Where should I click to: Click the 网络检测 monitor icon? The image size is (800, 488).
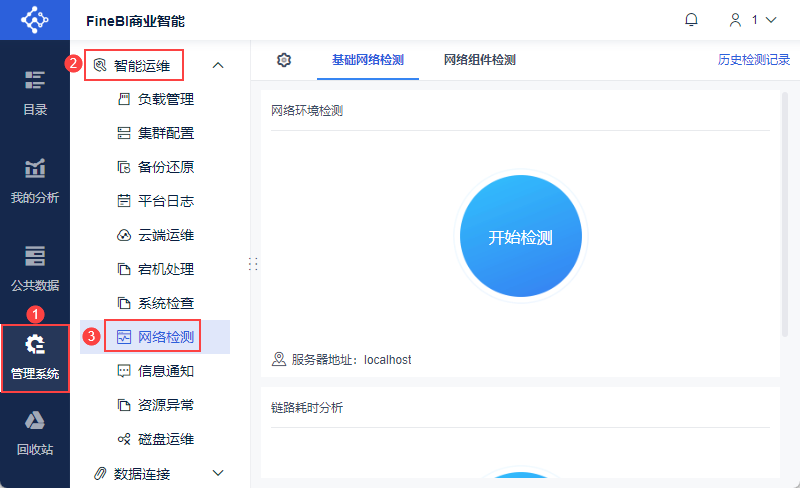tap(124, 337)
